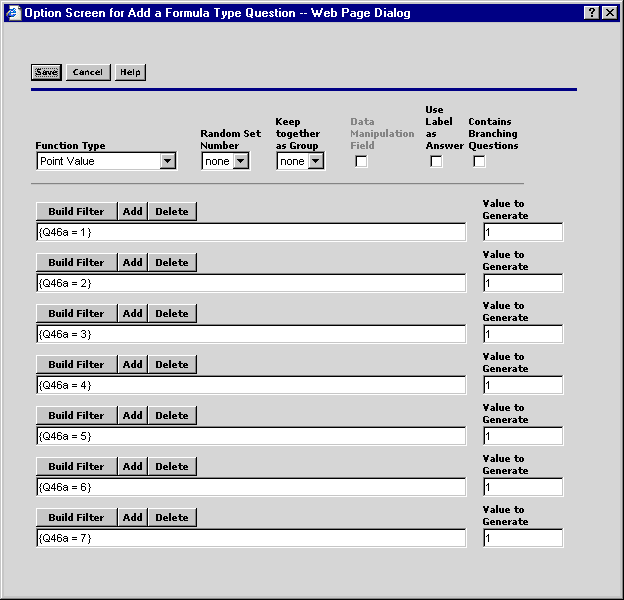Delete the {Q46a = 3} filter row
This screenshot has height=600, width=624.
click(x=171, y=313)
